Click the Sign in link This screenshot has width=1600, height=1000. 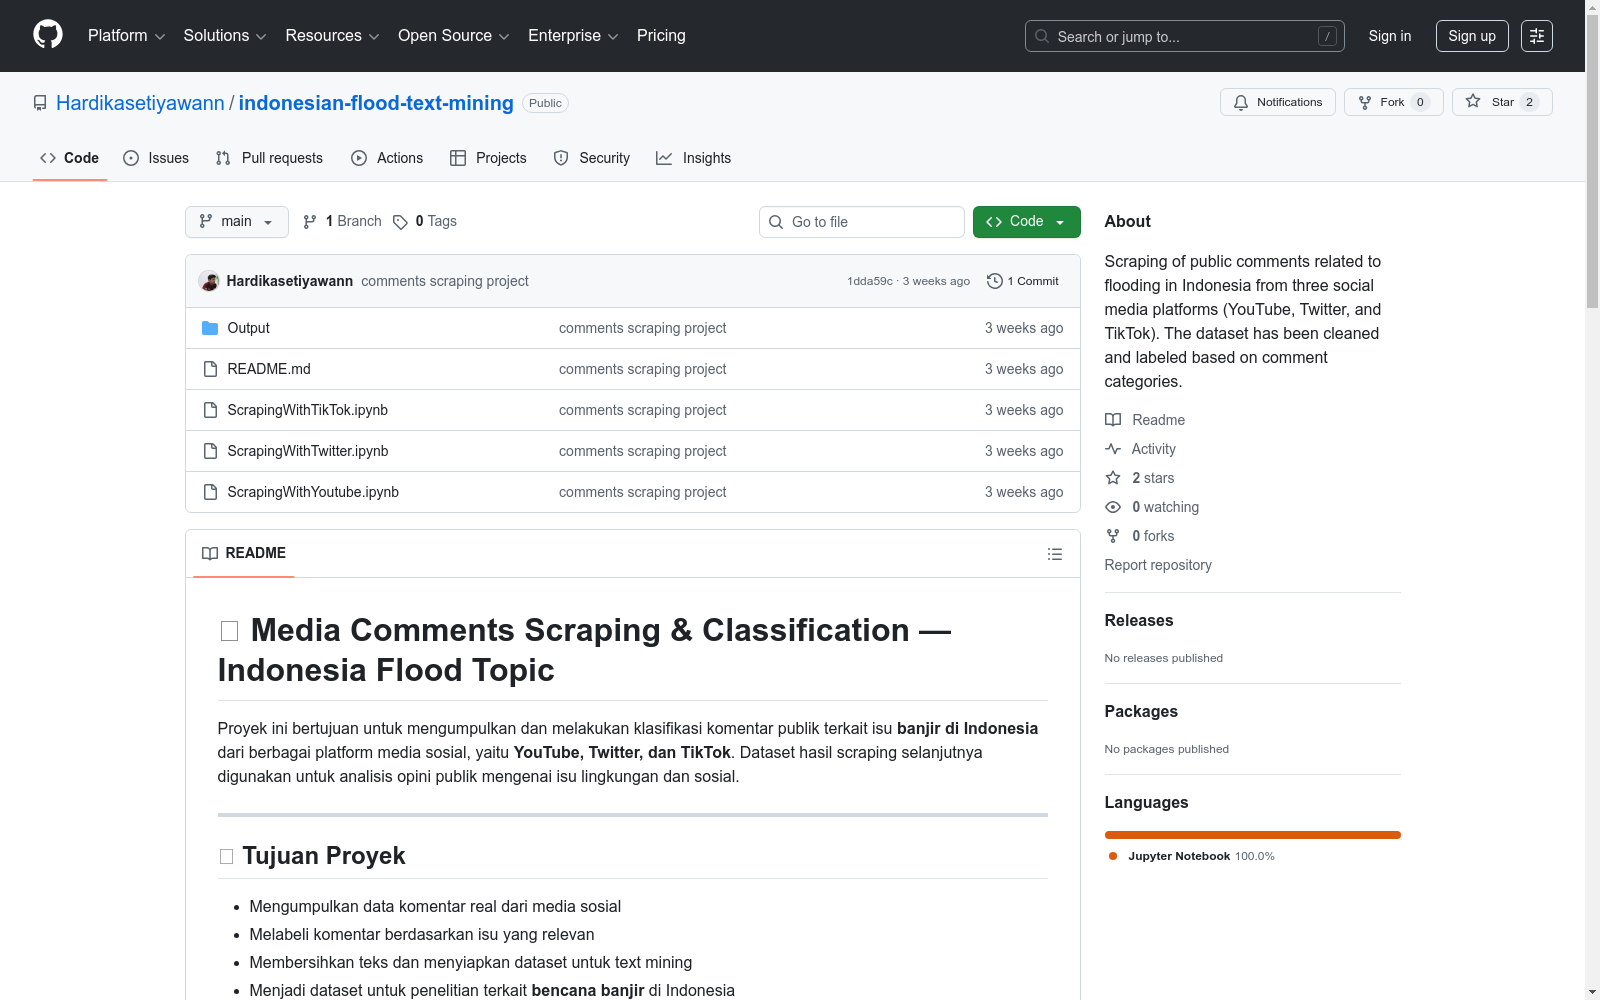point(1390,36)
